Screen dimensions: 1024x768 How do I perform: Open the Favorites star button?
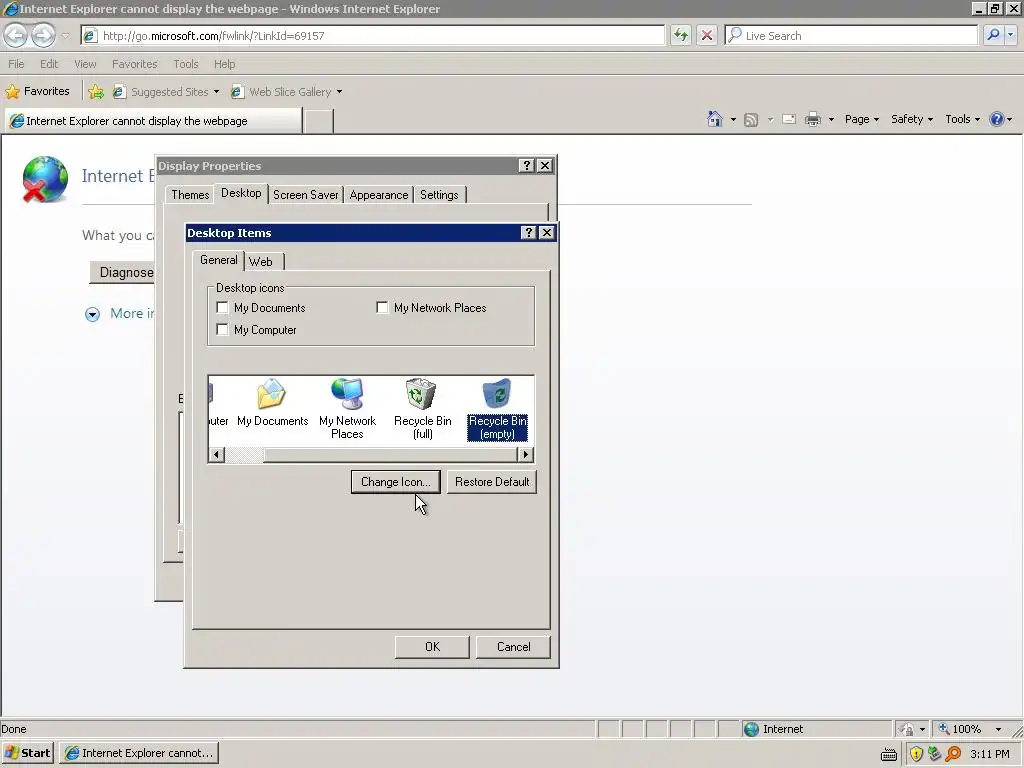click(37, 91)
